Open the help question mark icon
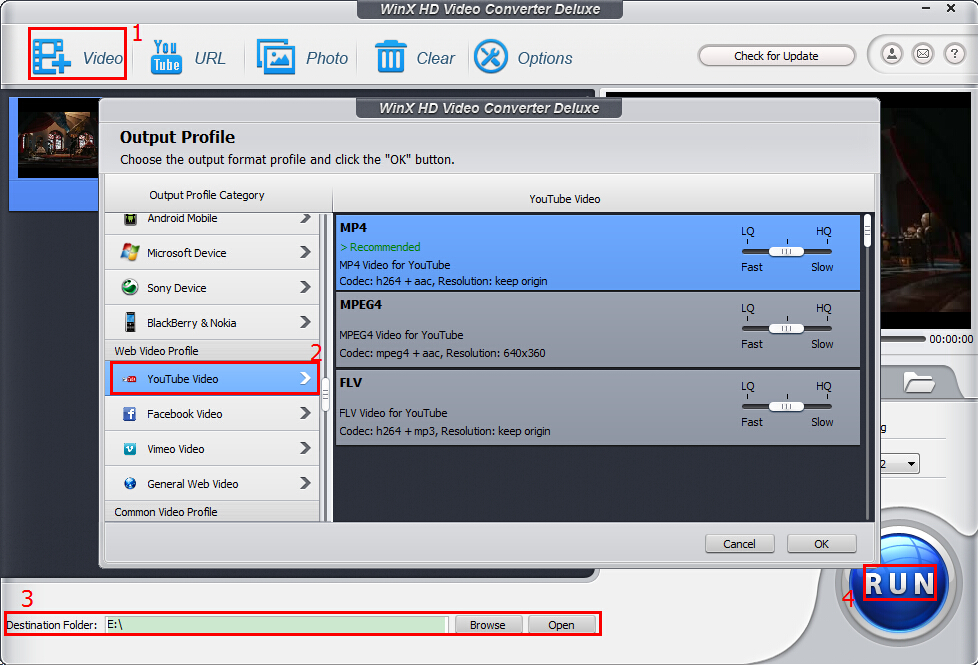 (954, 54)
